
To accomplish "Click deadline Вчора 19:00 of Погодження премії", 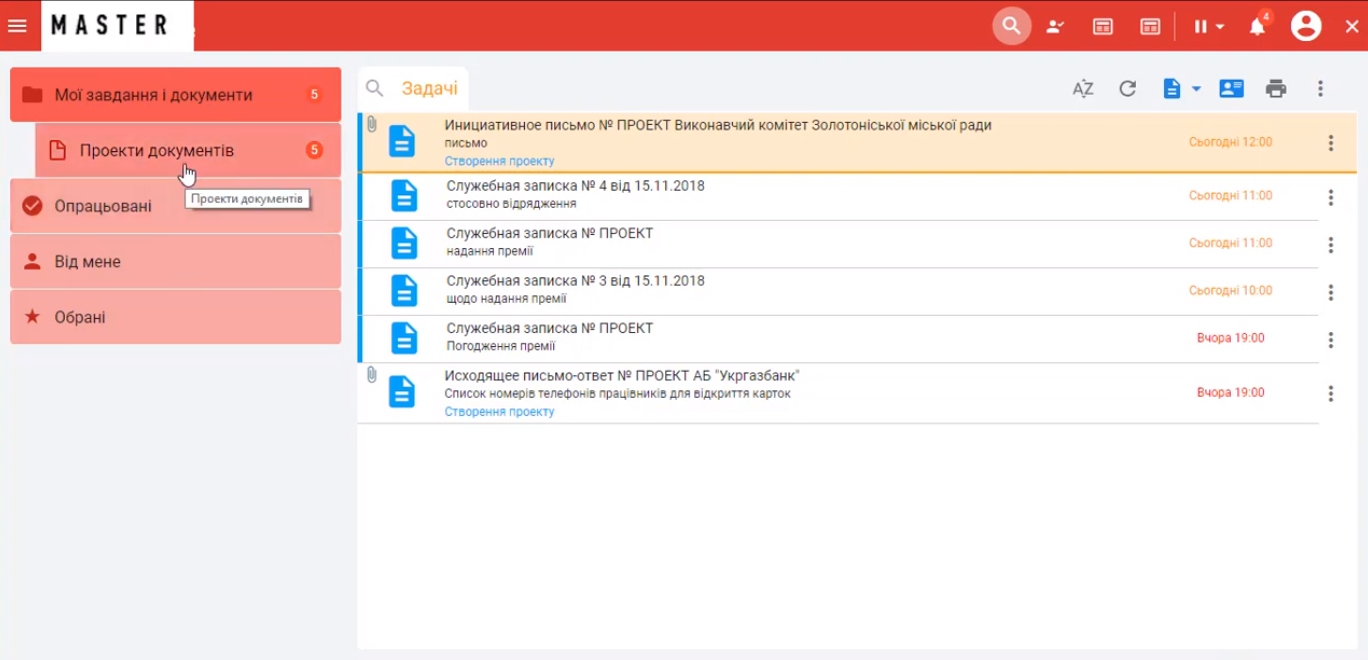I will tap(1230, 338).
